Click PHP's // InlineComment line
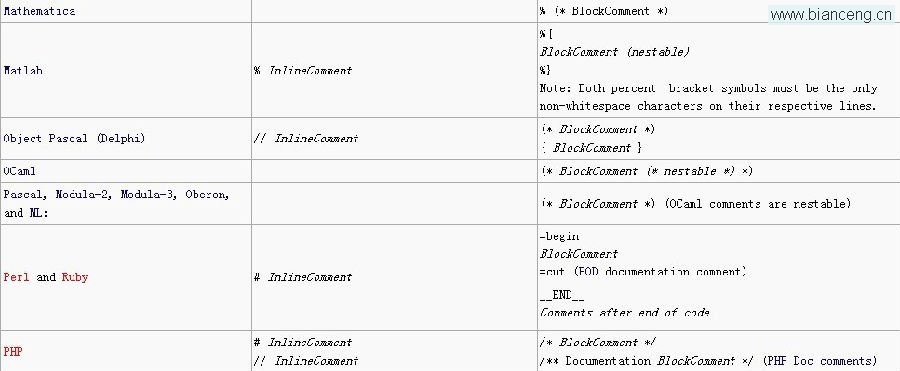Screen dimensions: 900x371 coord(306,361)
